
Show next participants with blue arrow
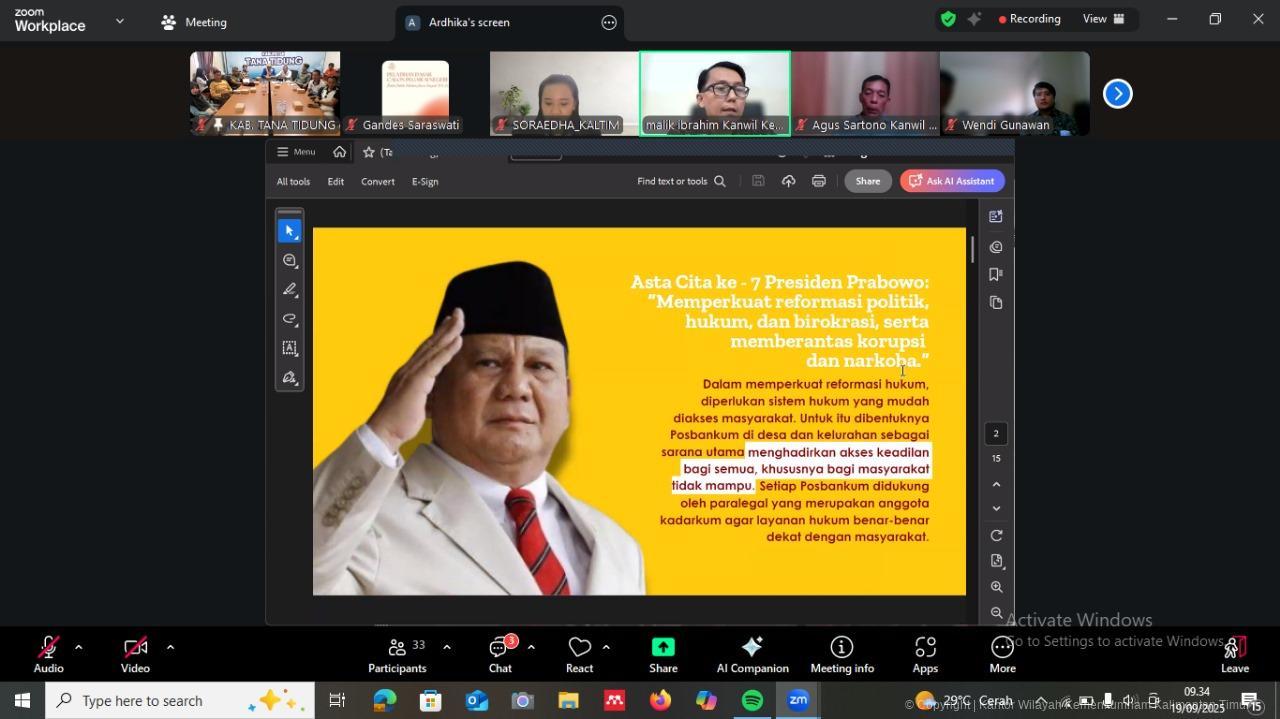[x=1118, y=93]
